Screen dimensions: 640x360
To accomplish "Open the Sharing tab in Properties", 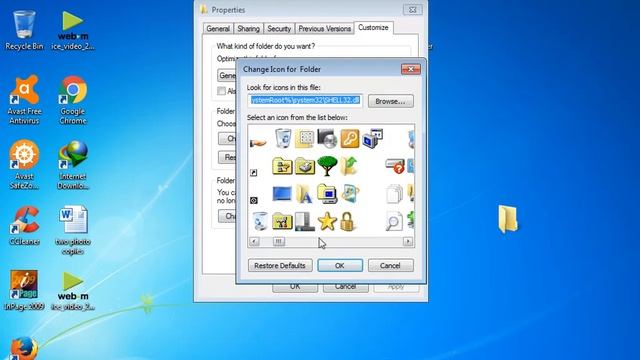I will (248, 29).
